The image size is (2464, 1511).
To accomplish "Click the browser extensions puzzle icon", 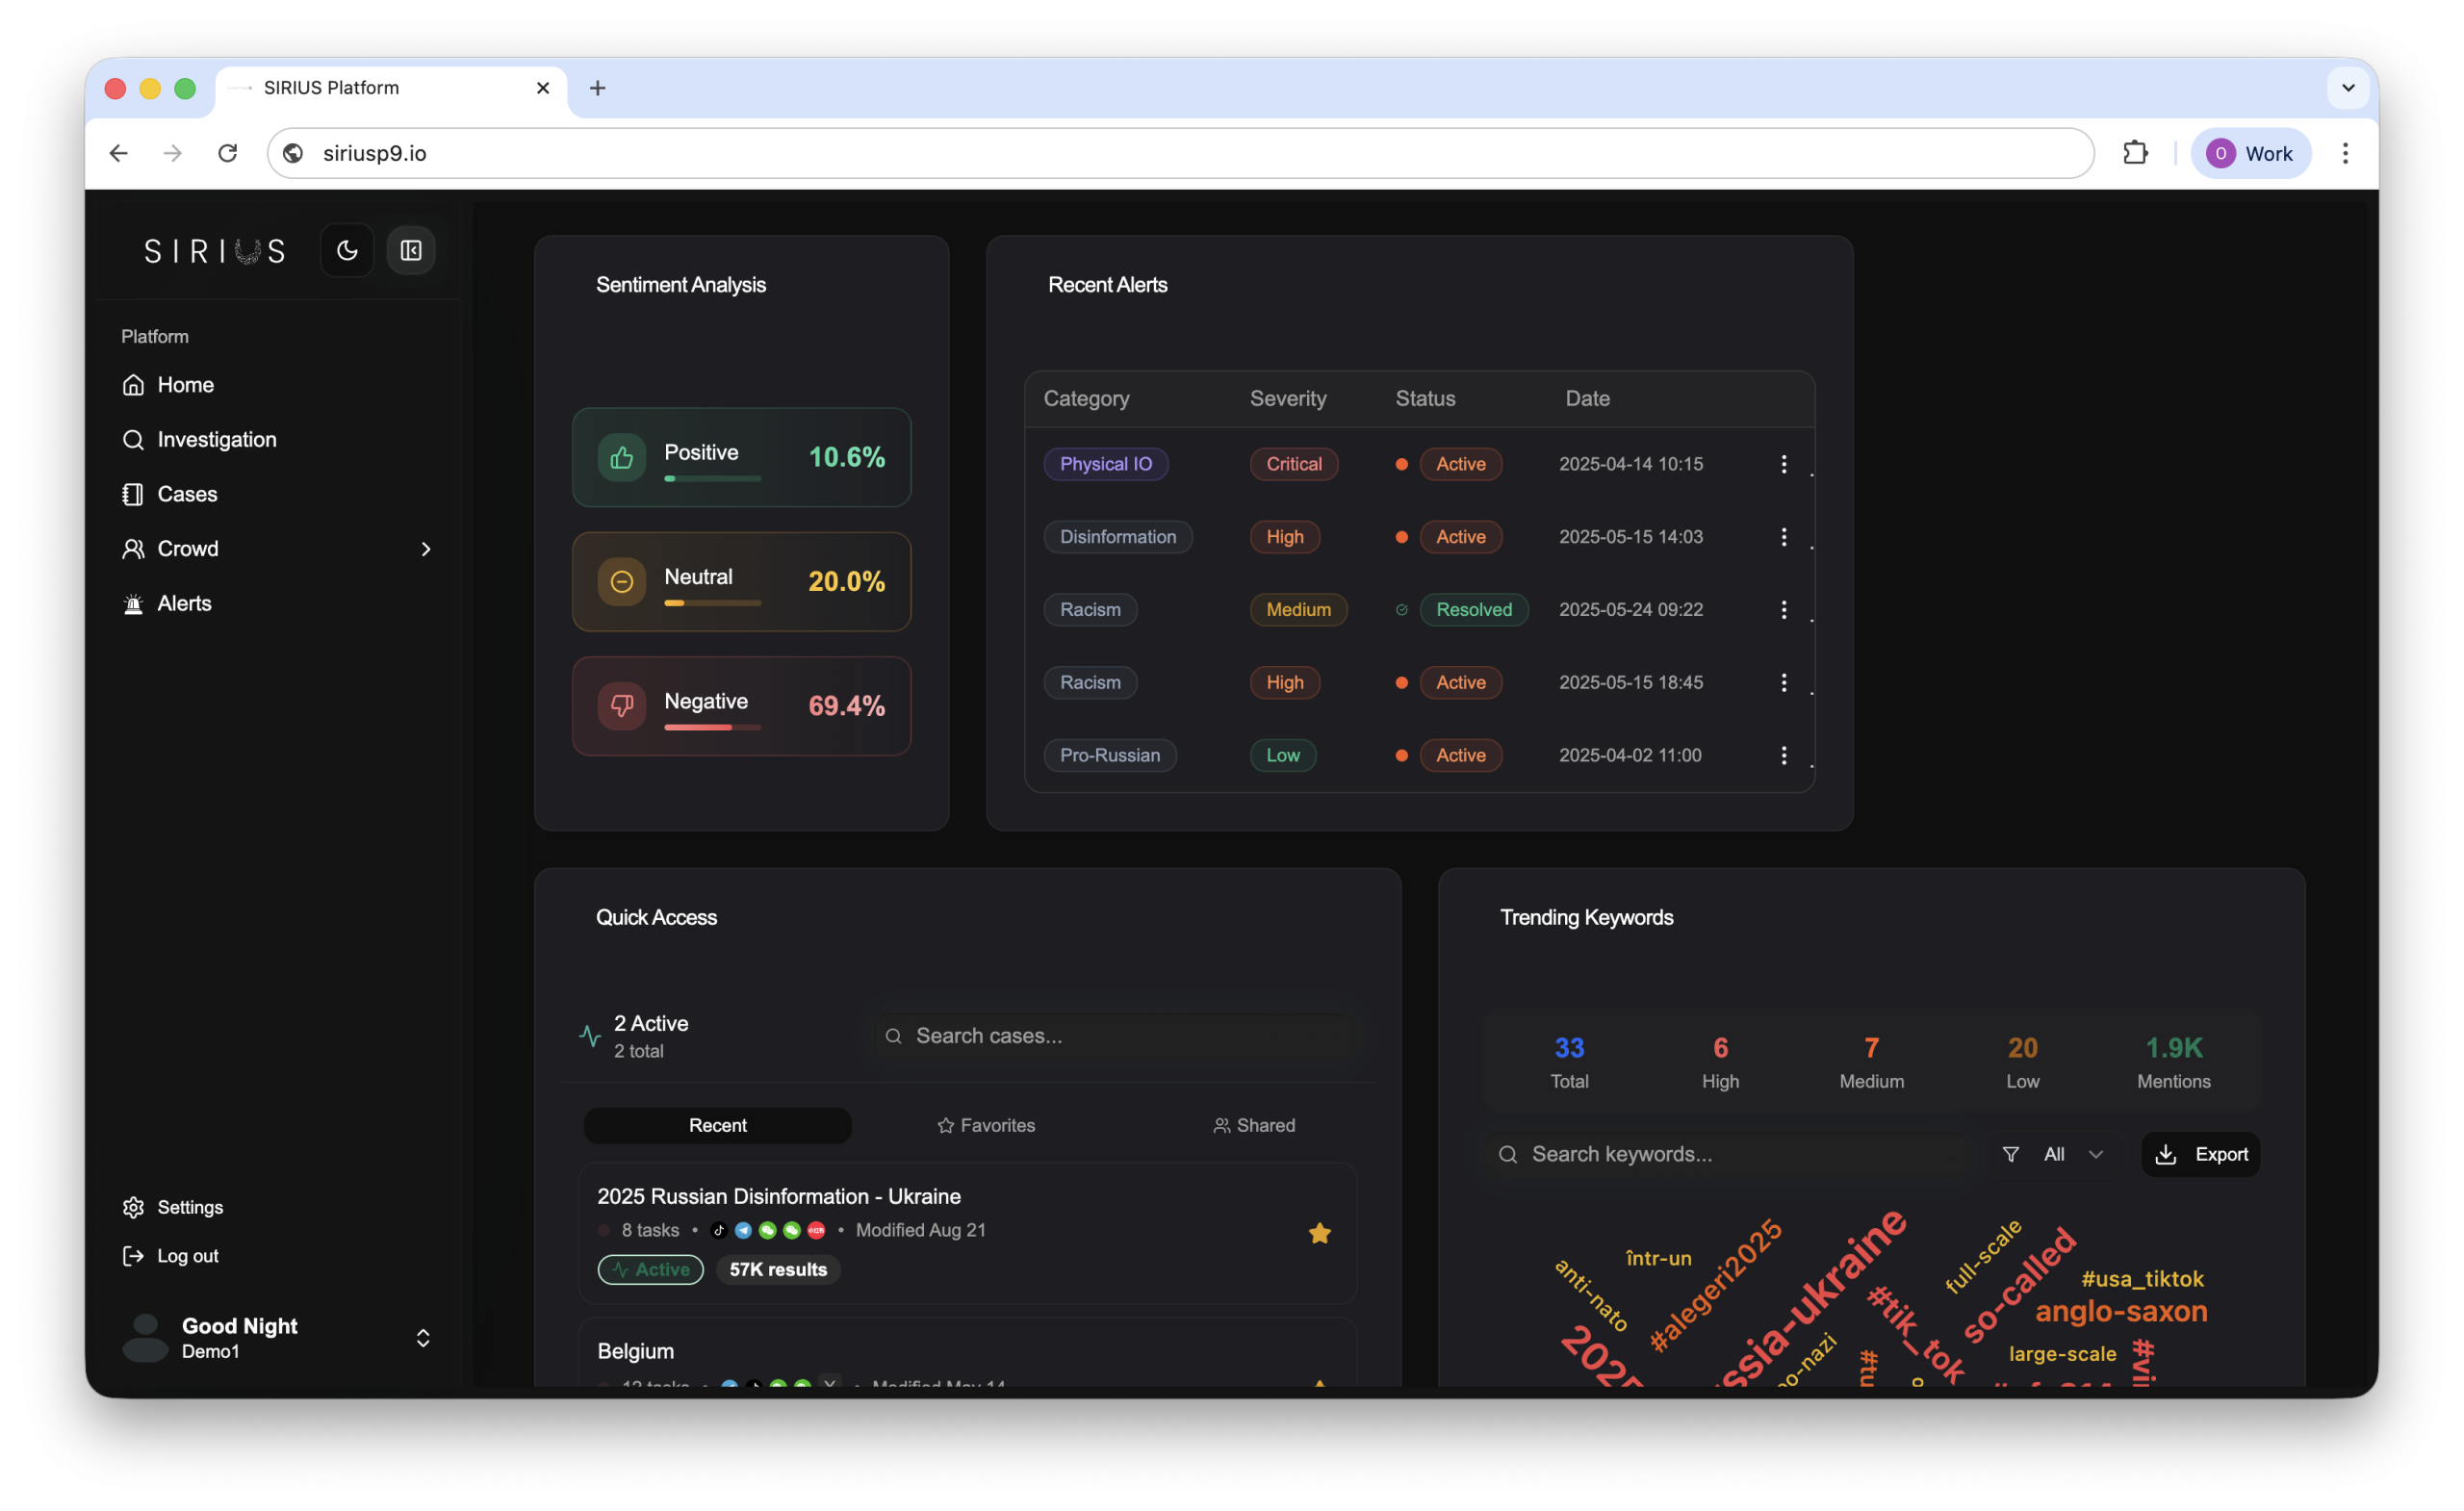I will (2134, 153).
